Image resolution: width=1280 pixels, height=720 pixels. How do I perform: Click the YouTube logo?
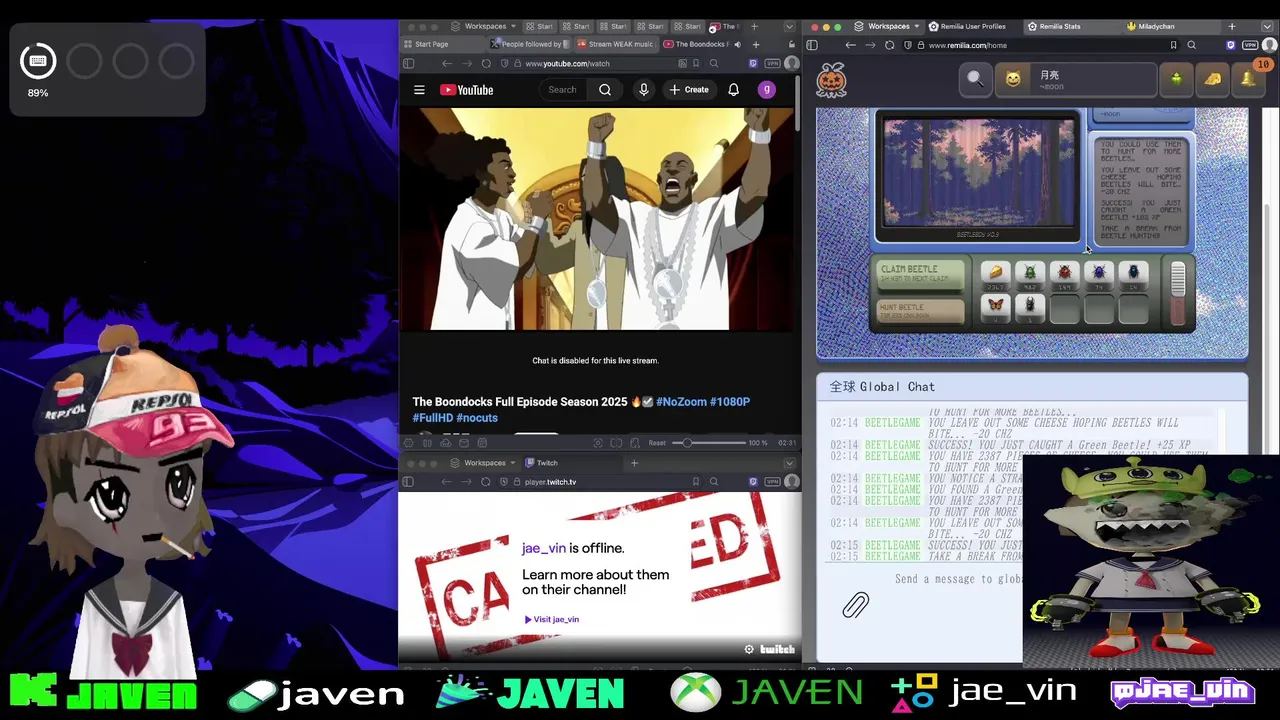[467, 90]
